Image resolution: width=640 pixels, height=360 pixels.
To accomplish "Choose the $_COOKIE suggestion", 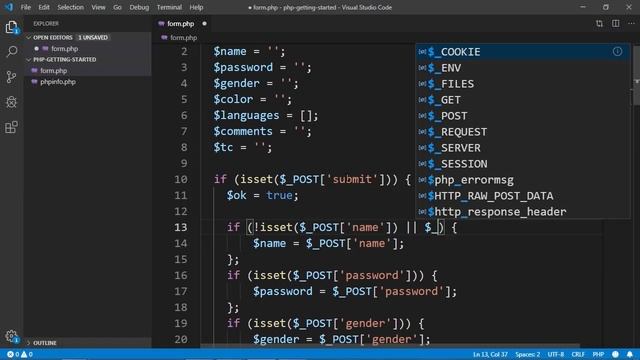I will (522, 52).
